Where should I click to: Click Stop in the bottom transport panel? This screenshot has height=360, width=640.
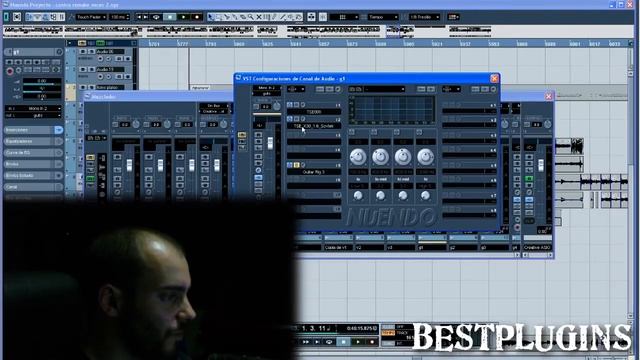point(344,342)
